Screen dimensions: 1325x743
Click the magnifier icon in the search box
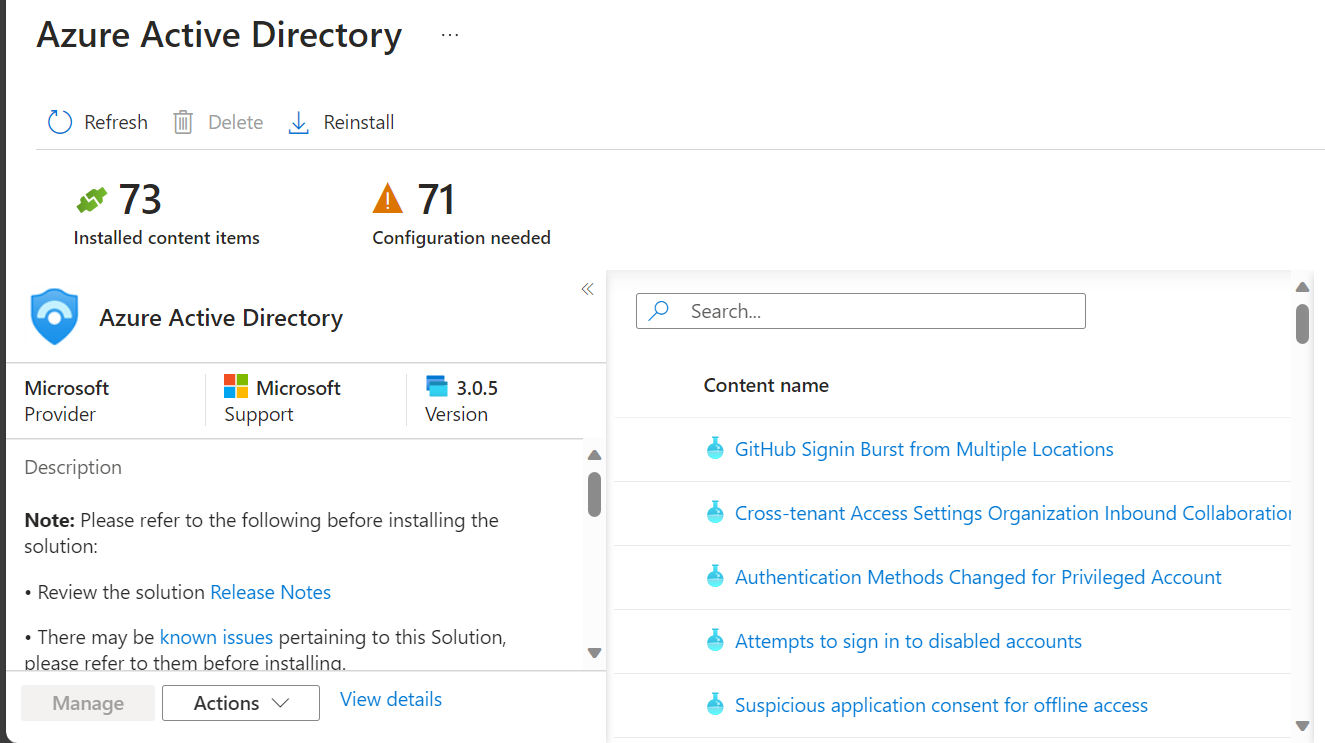(659, 311)
